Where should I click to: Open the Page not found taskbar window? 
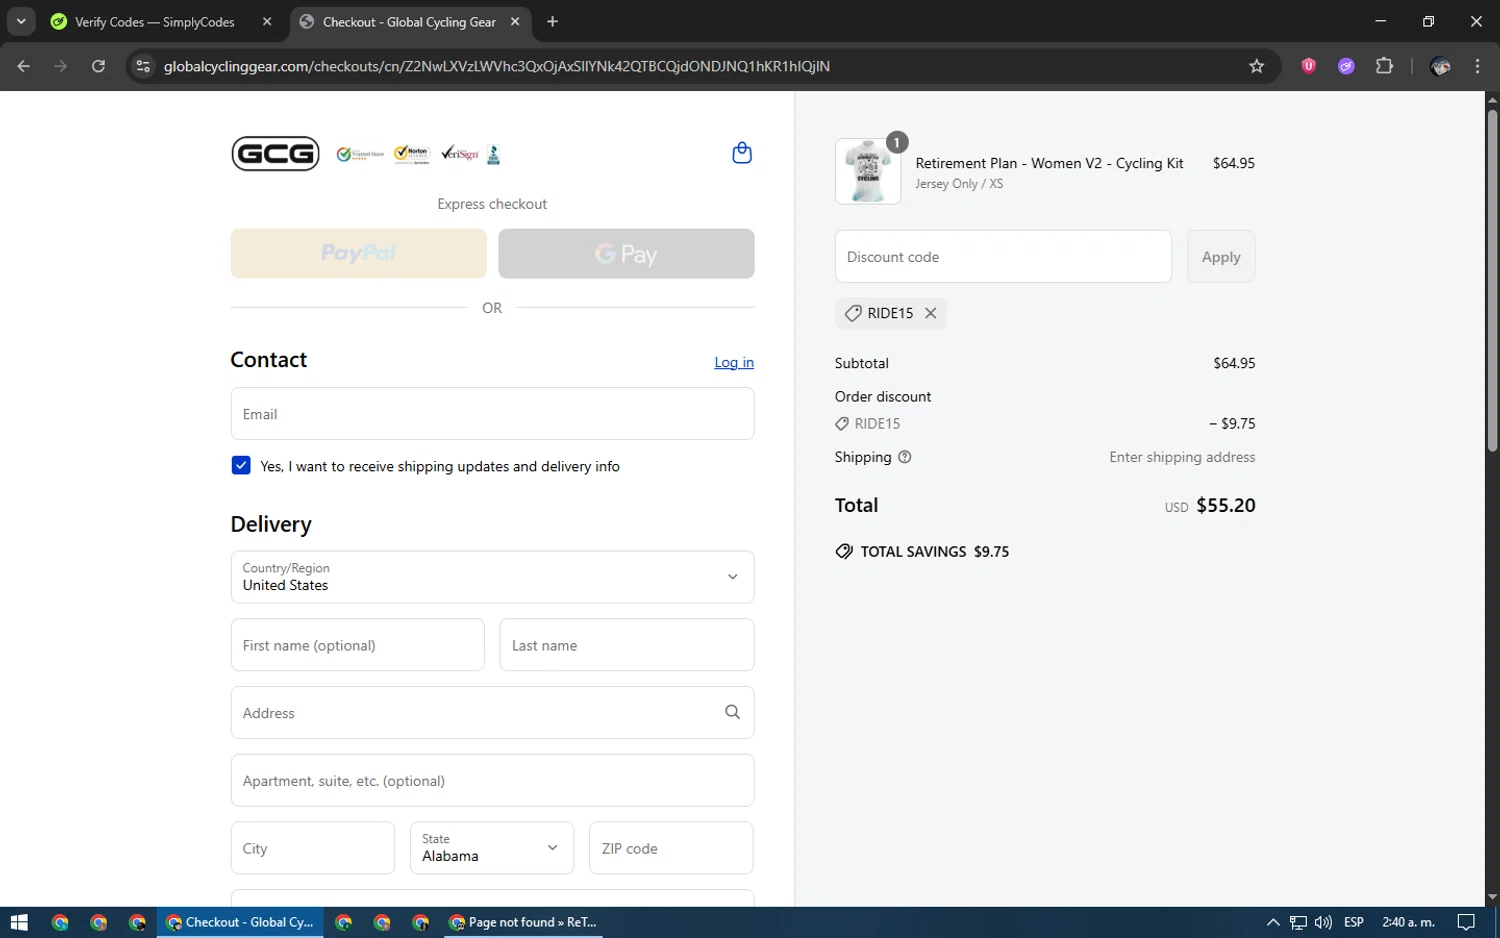pos(522,922)
